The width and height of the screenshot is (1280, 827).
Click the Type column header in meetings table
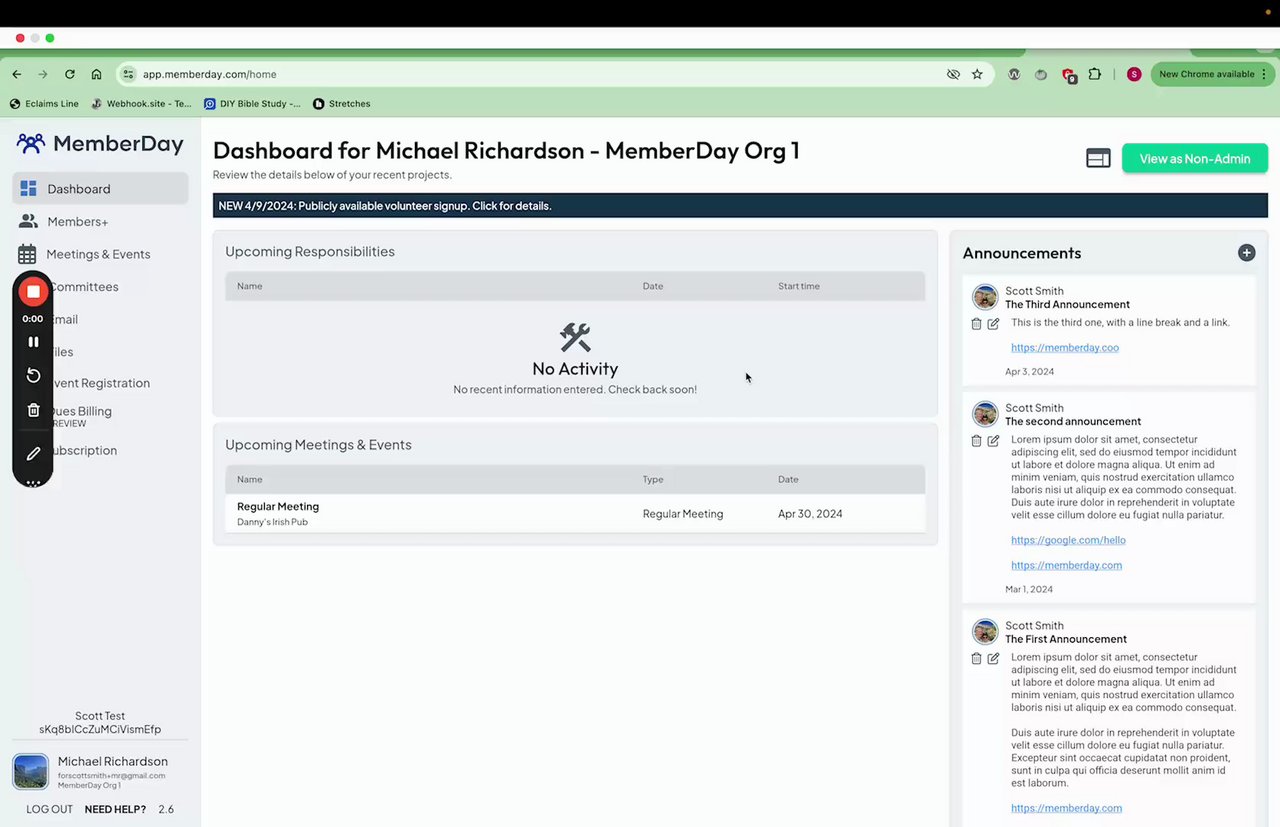[653, 479]
